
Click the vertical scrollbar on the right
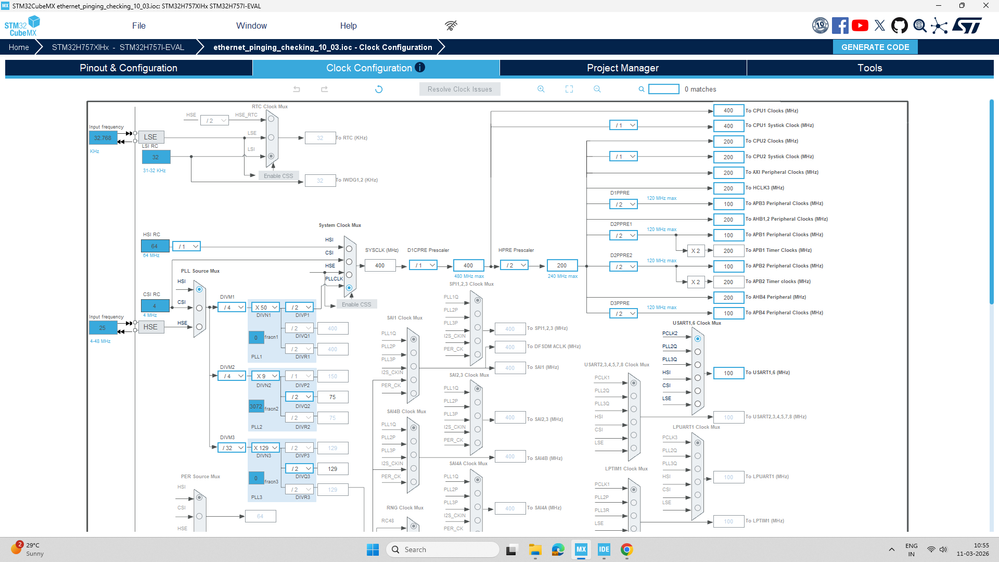[991, 201]
